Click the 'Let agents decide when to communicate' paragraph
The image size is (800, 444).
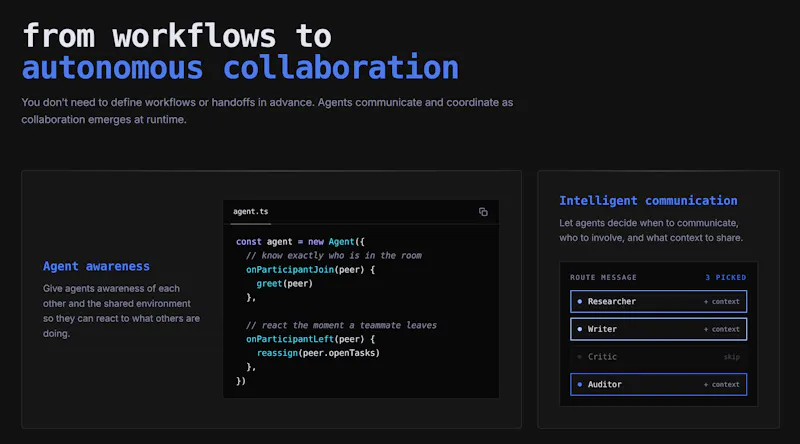tap(651, 230)
